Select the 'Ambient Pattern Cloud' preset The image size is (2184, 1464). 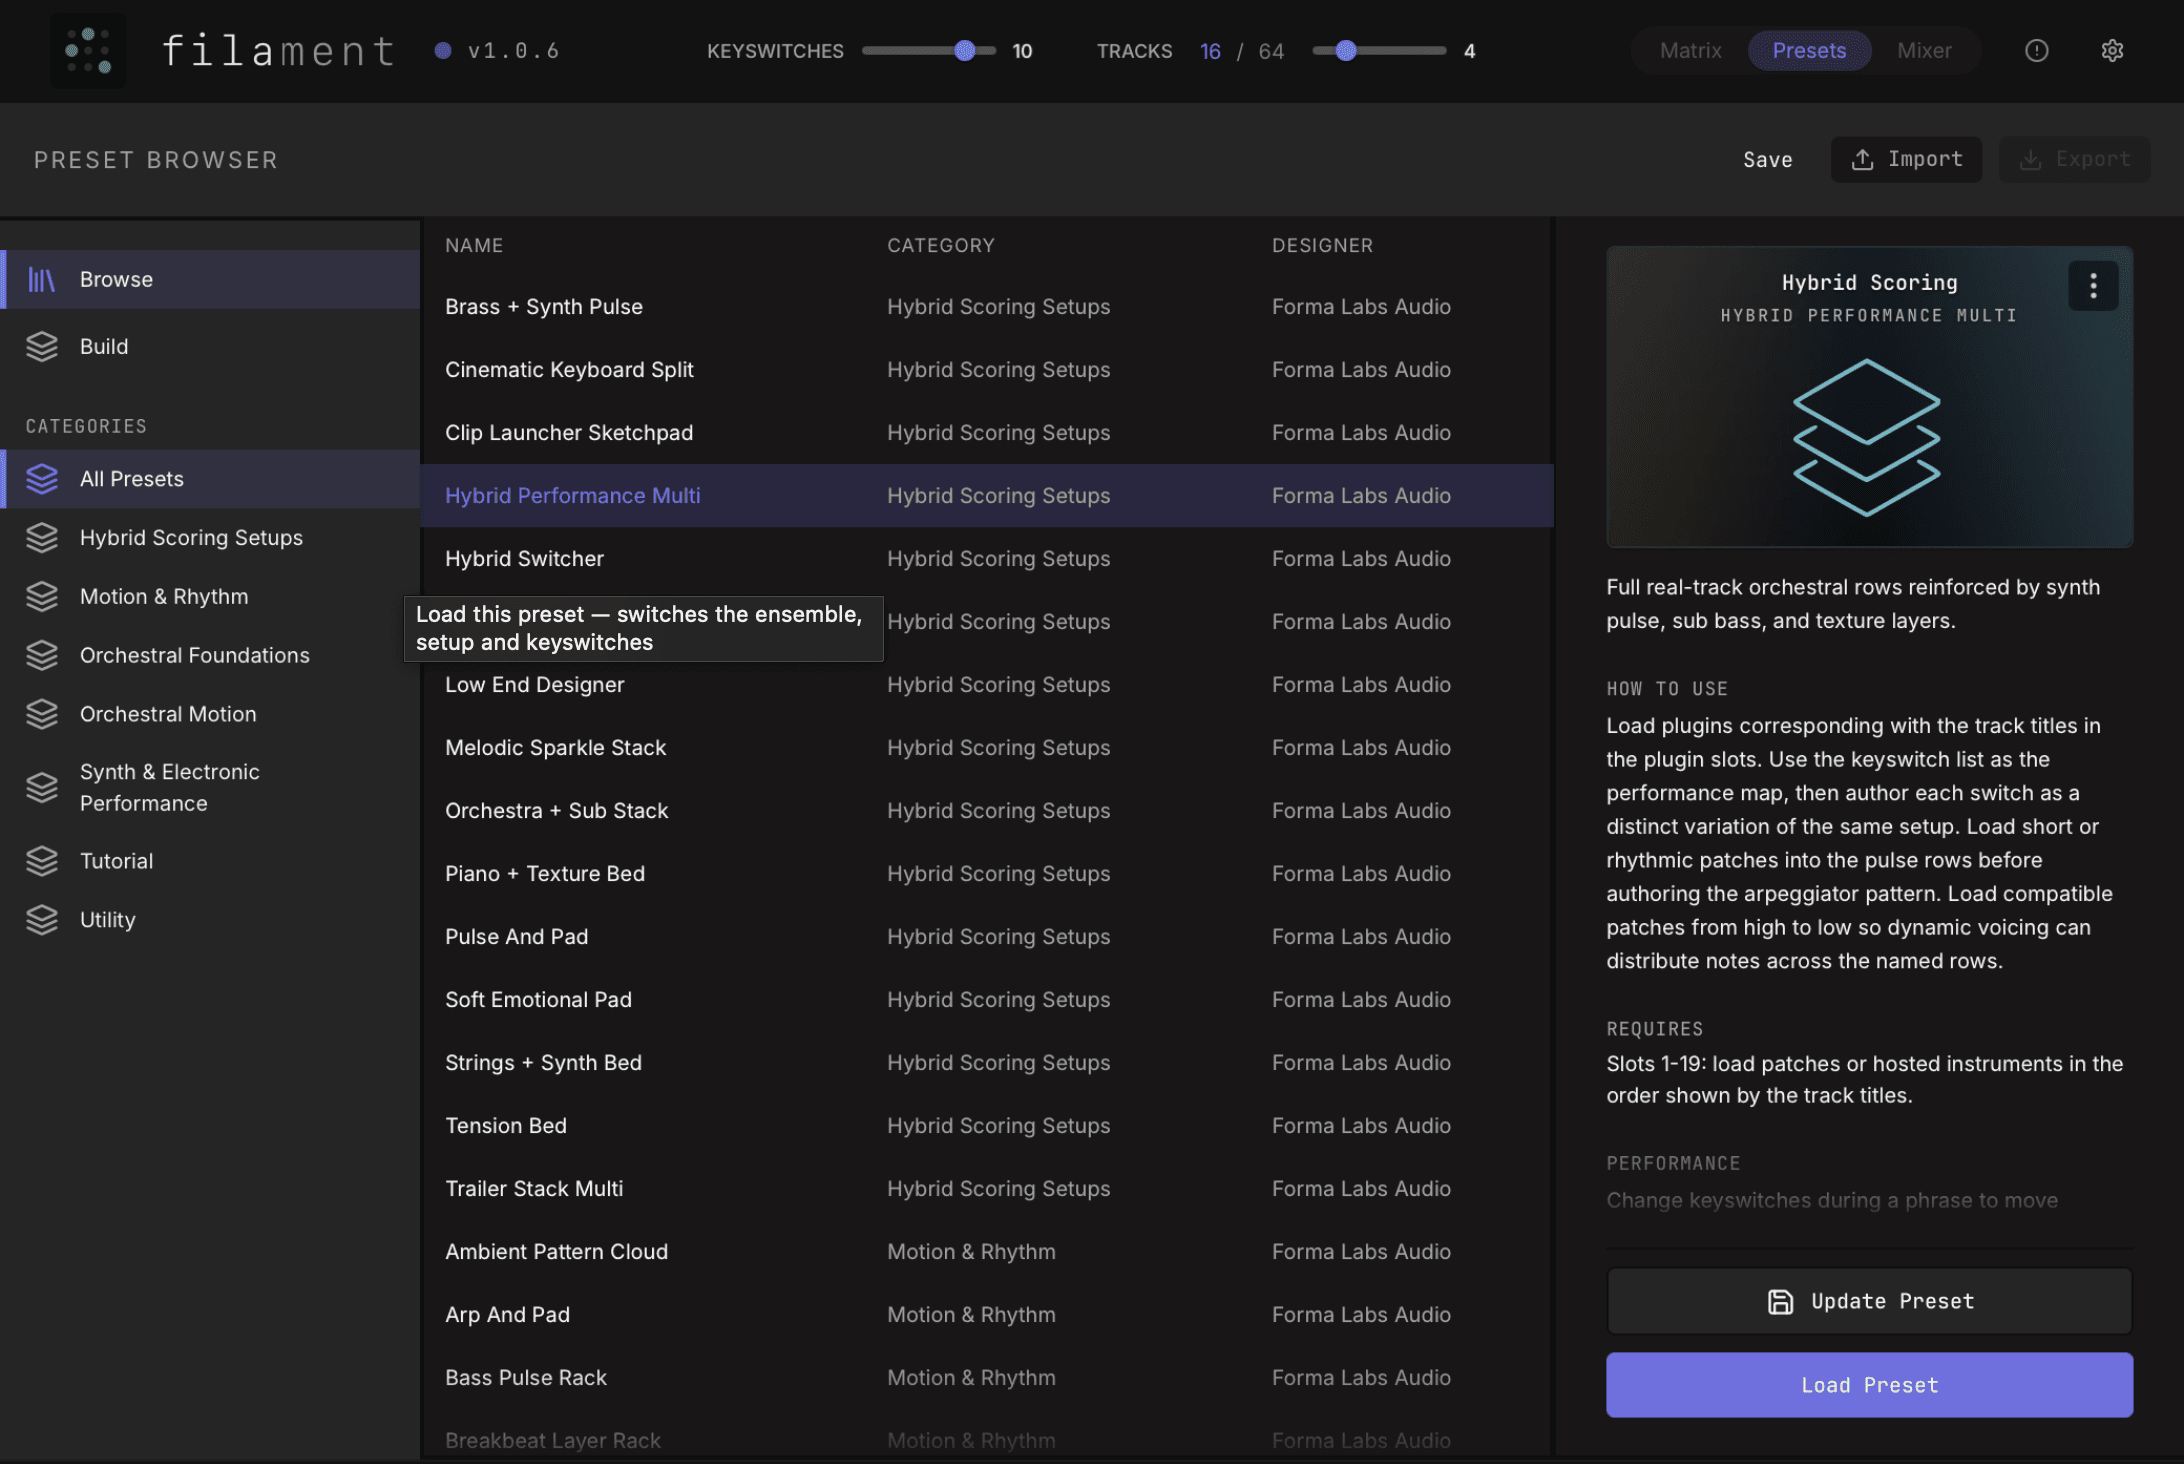point(987,1252)
